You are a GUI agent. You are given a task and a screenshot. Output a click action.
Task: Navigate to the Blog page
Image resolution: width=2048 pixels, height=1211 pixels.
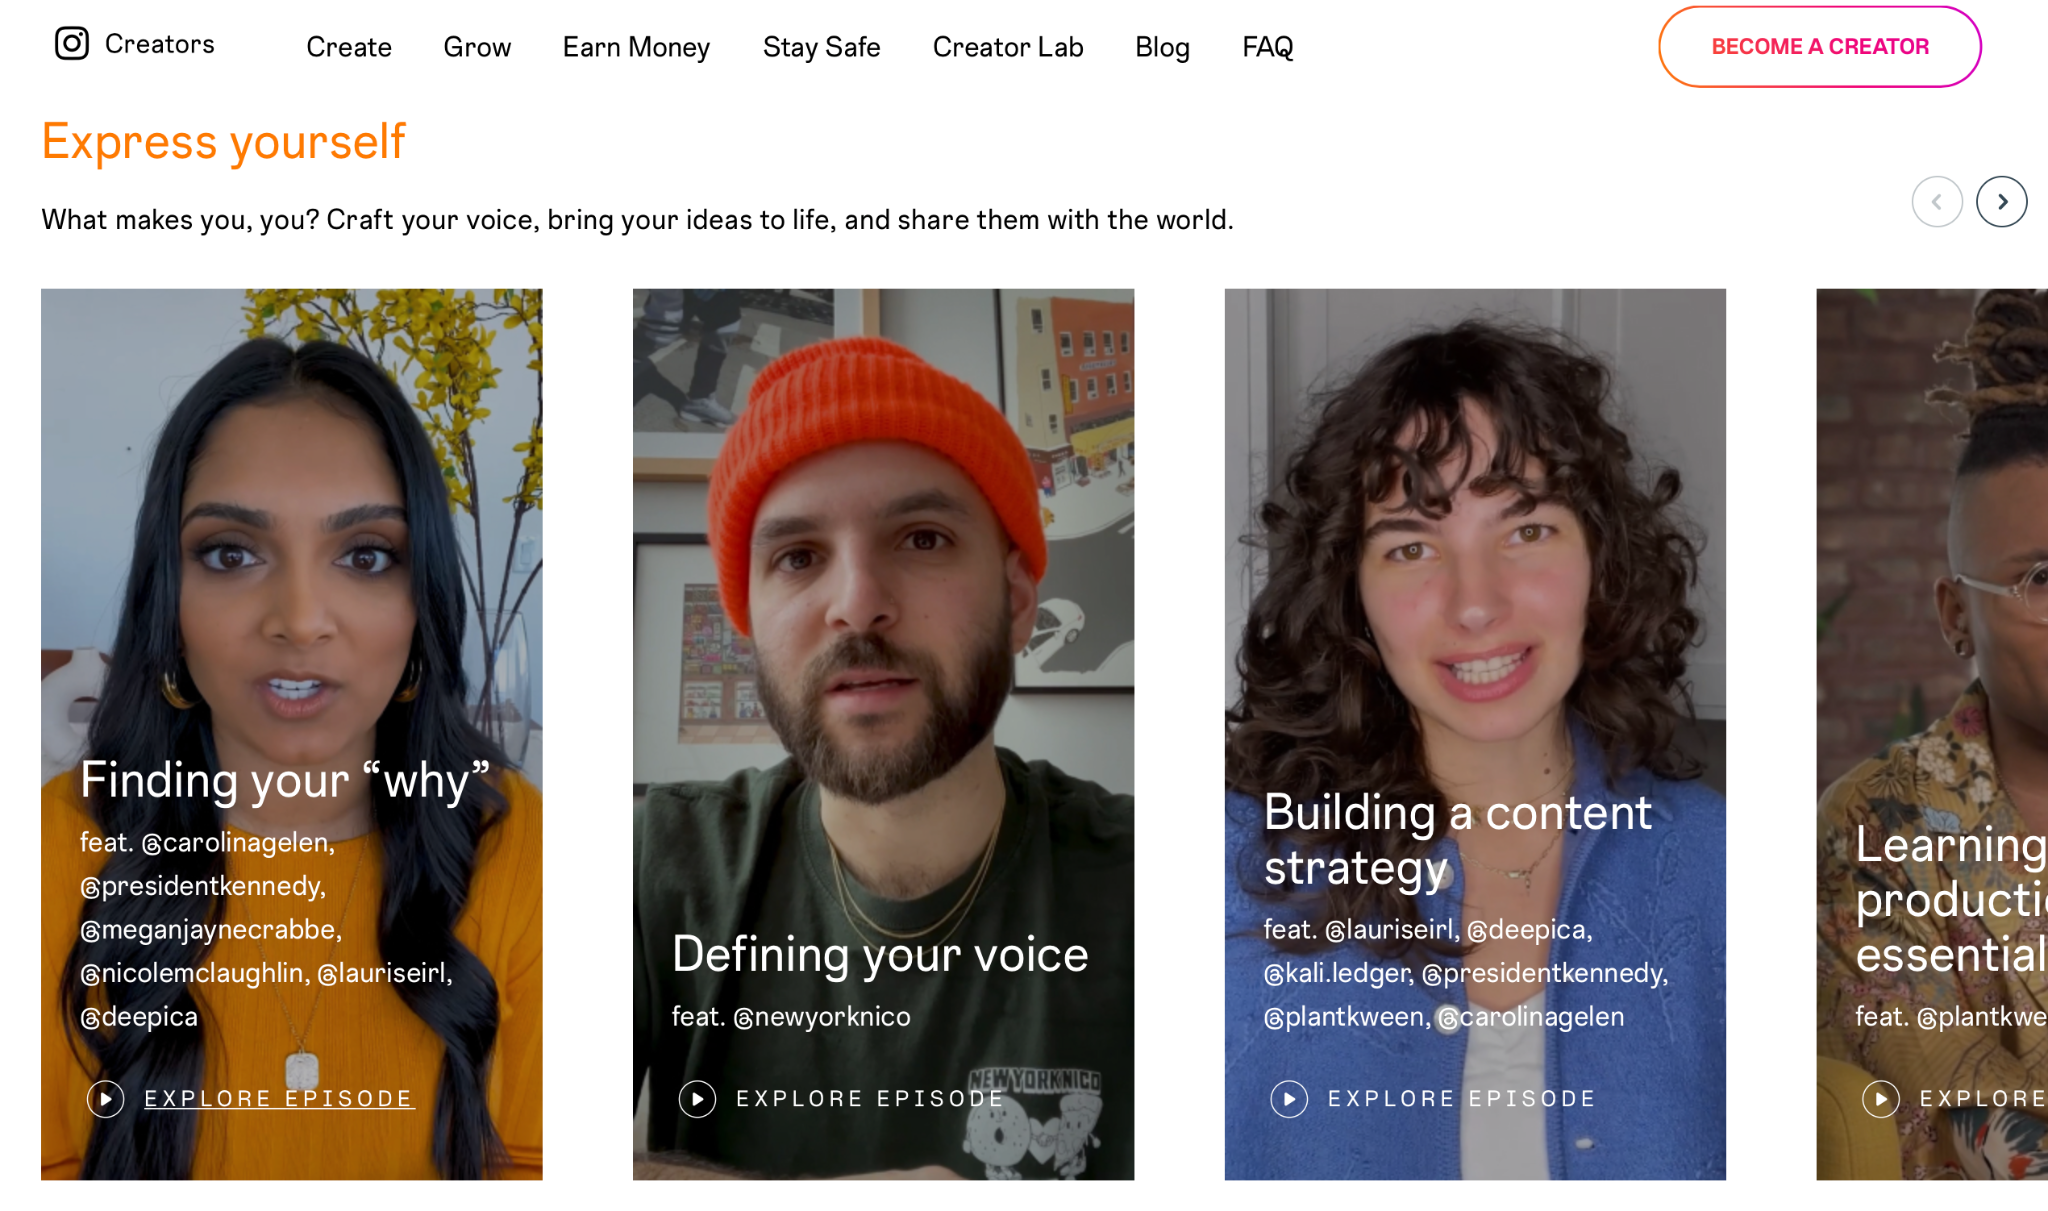(1160, 46)
